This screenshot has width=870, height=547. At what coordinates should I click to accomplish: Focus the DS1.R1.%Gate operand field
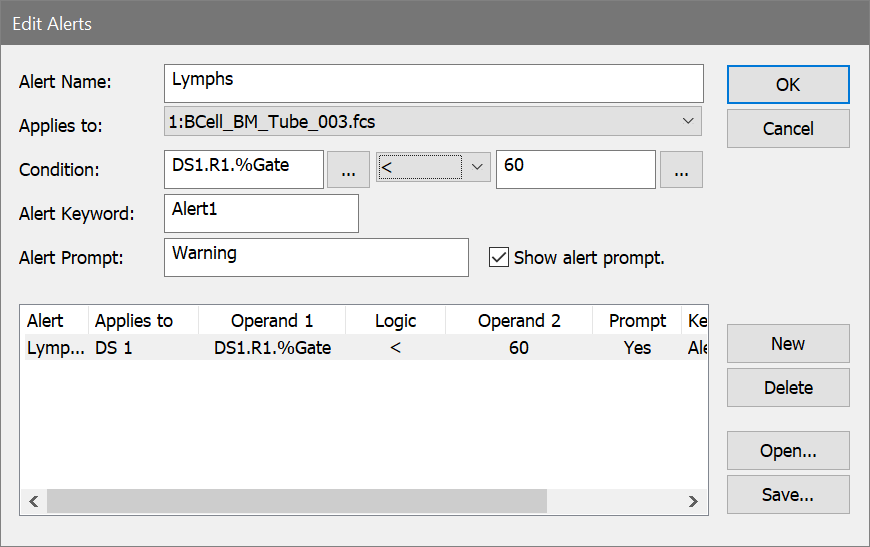[x=243, y=169]
